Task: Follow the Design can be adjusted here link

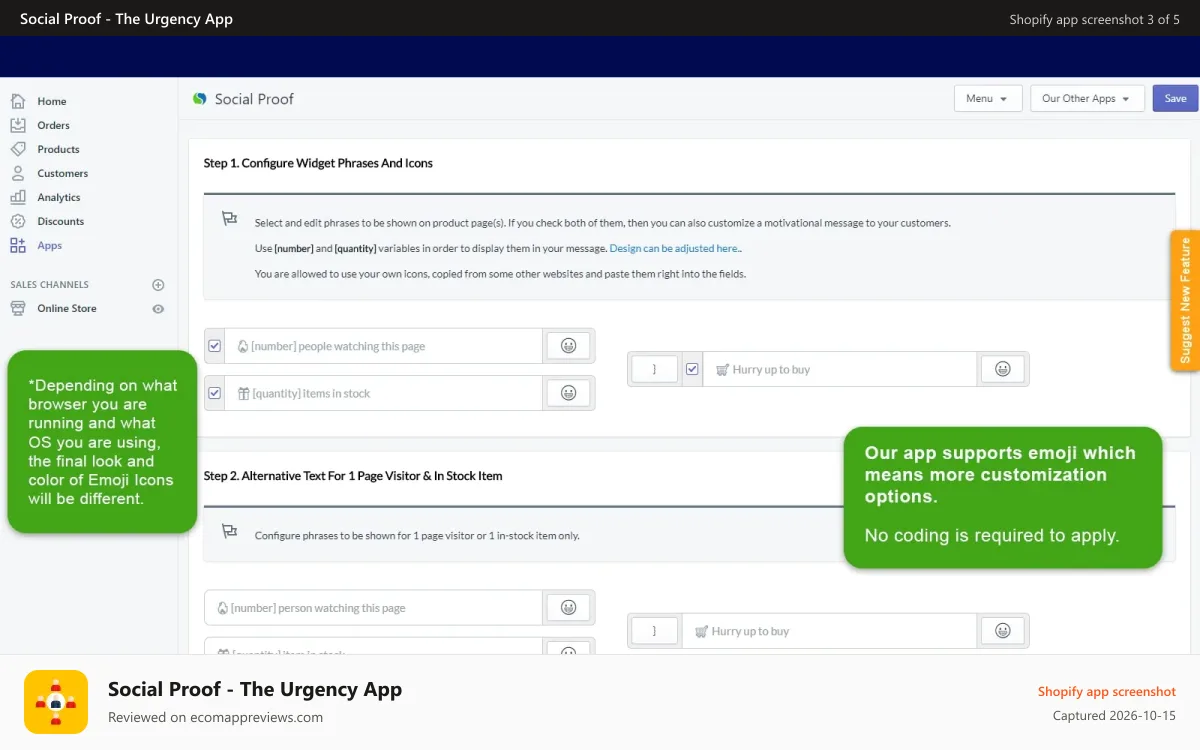Action: [675, 248]
